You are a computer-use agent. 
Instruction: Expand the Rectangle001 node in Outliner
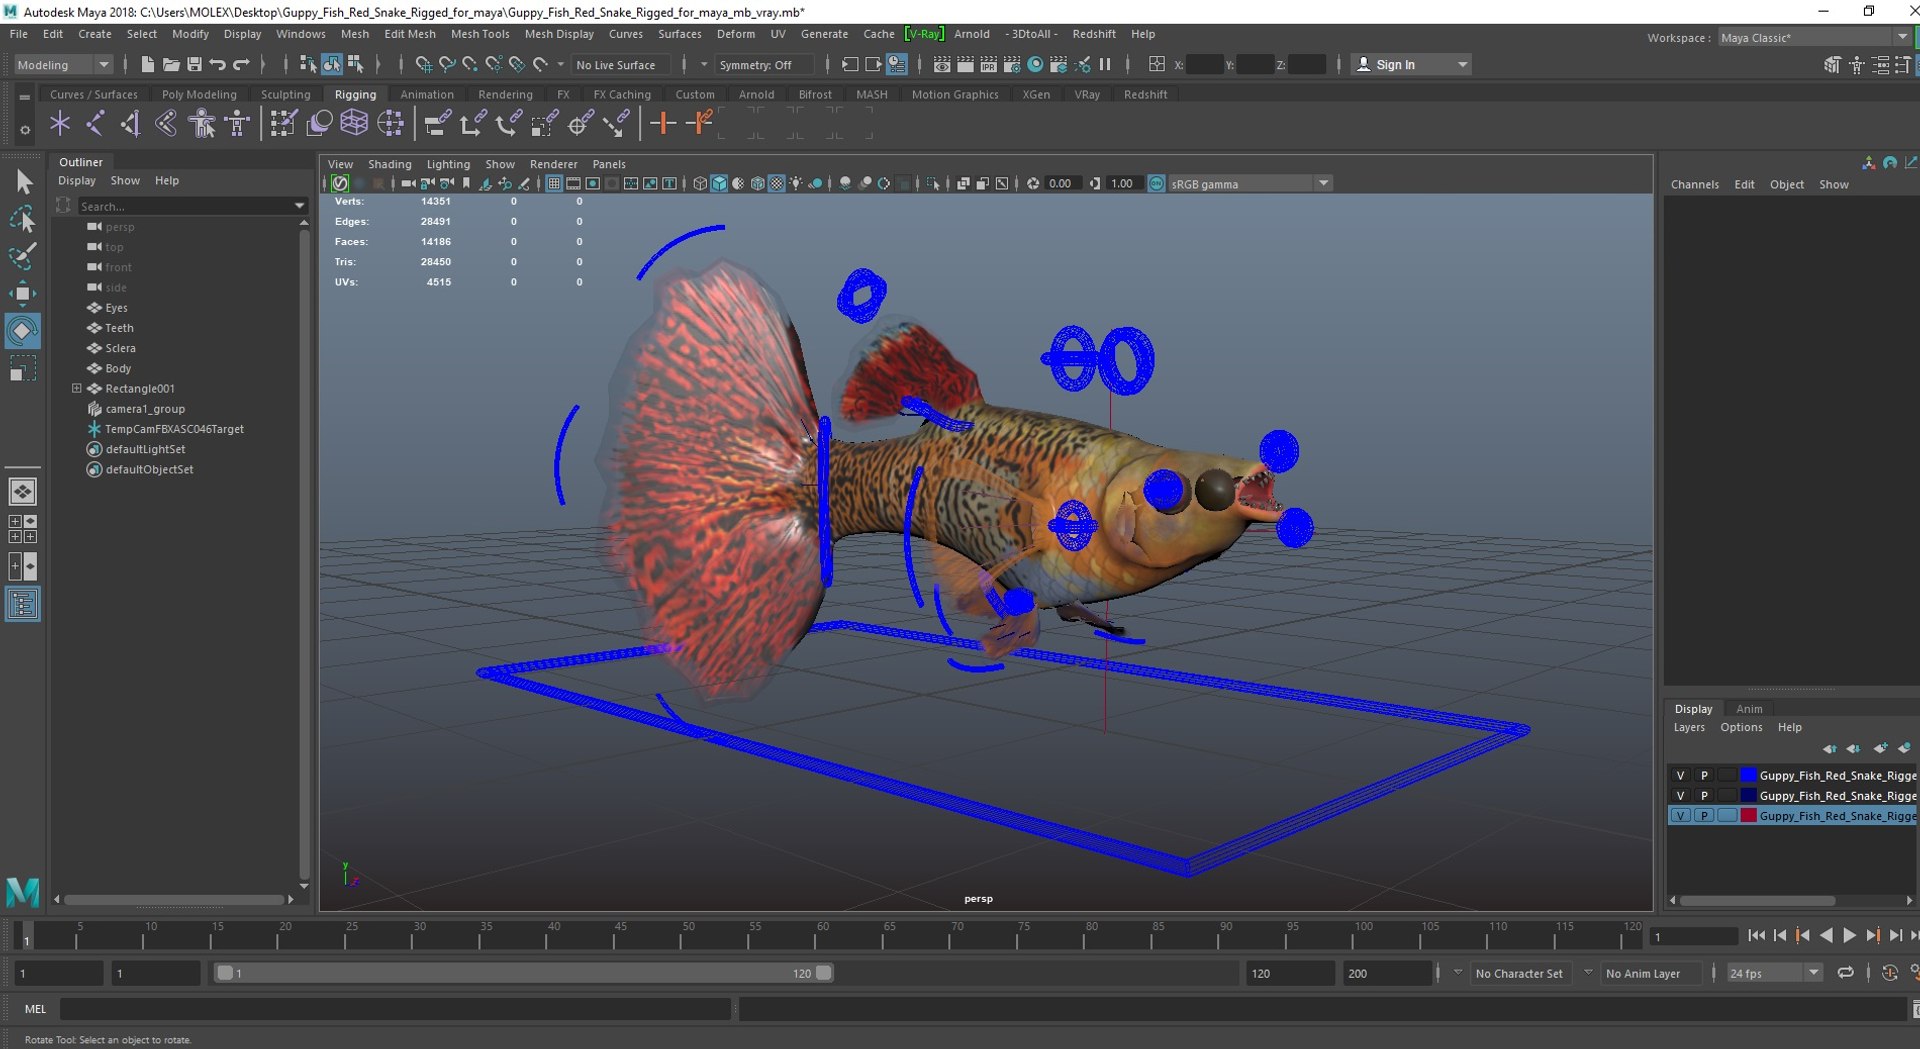tap(76, 388)
